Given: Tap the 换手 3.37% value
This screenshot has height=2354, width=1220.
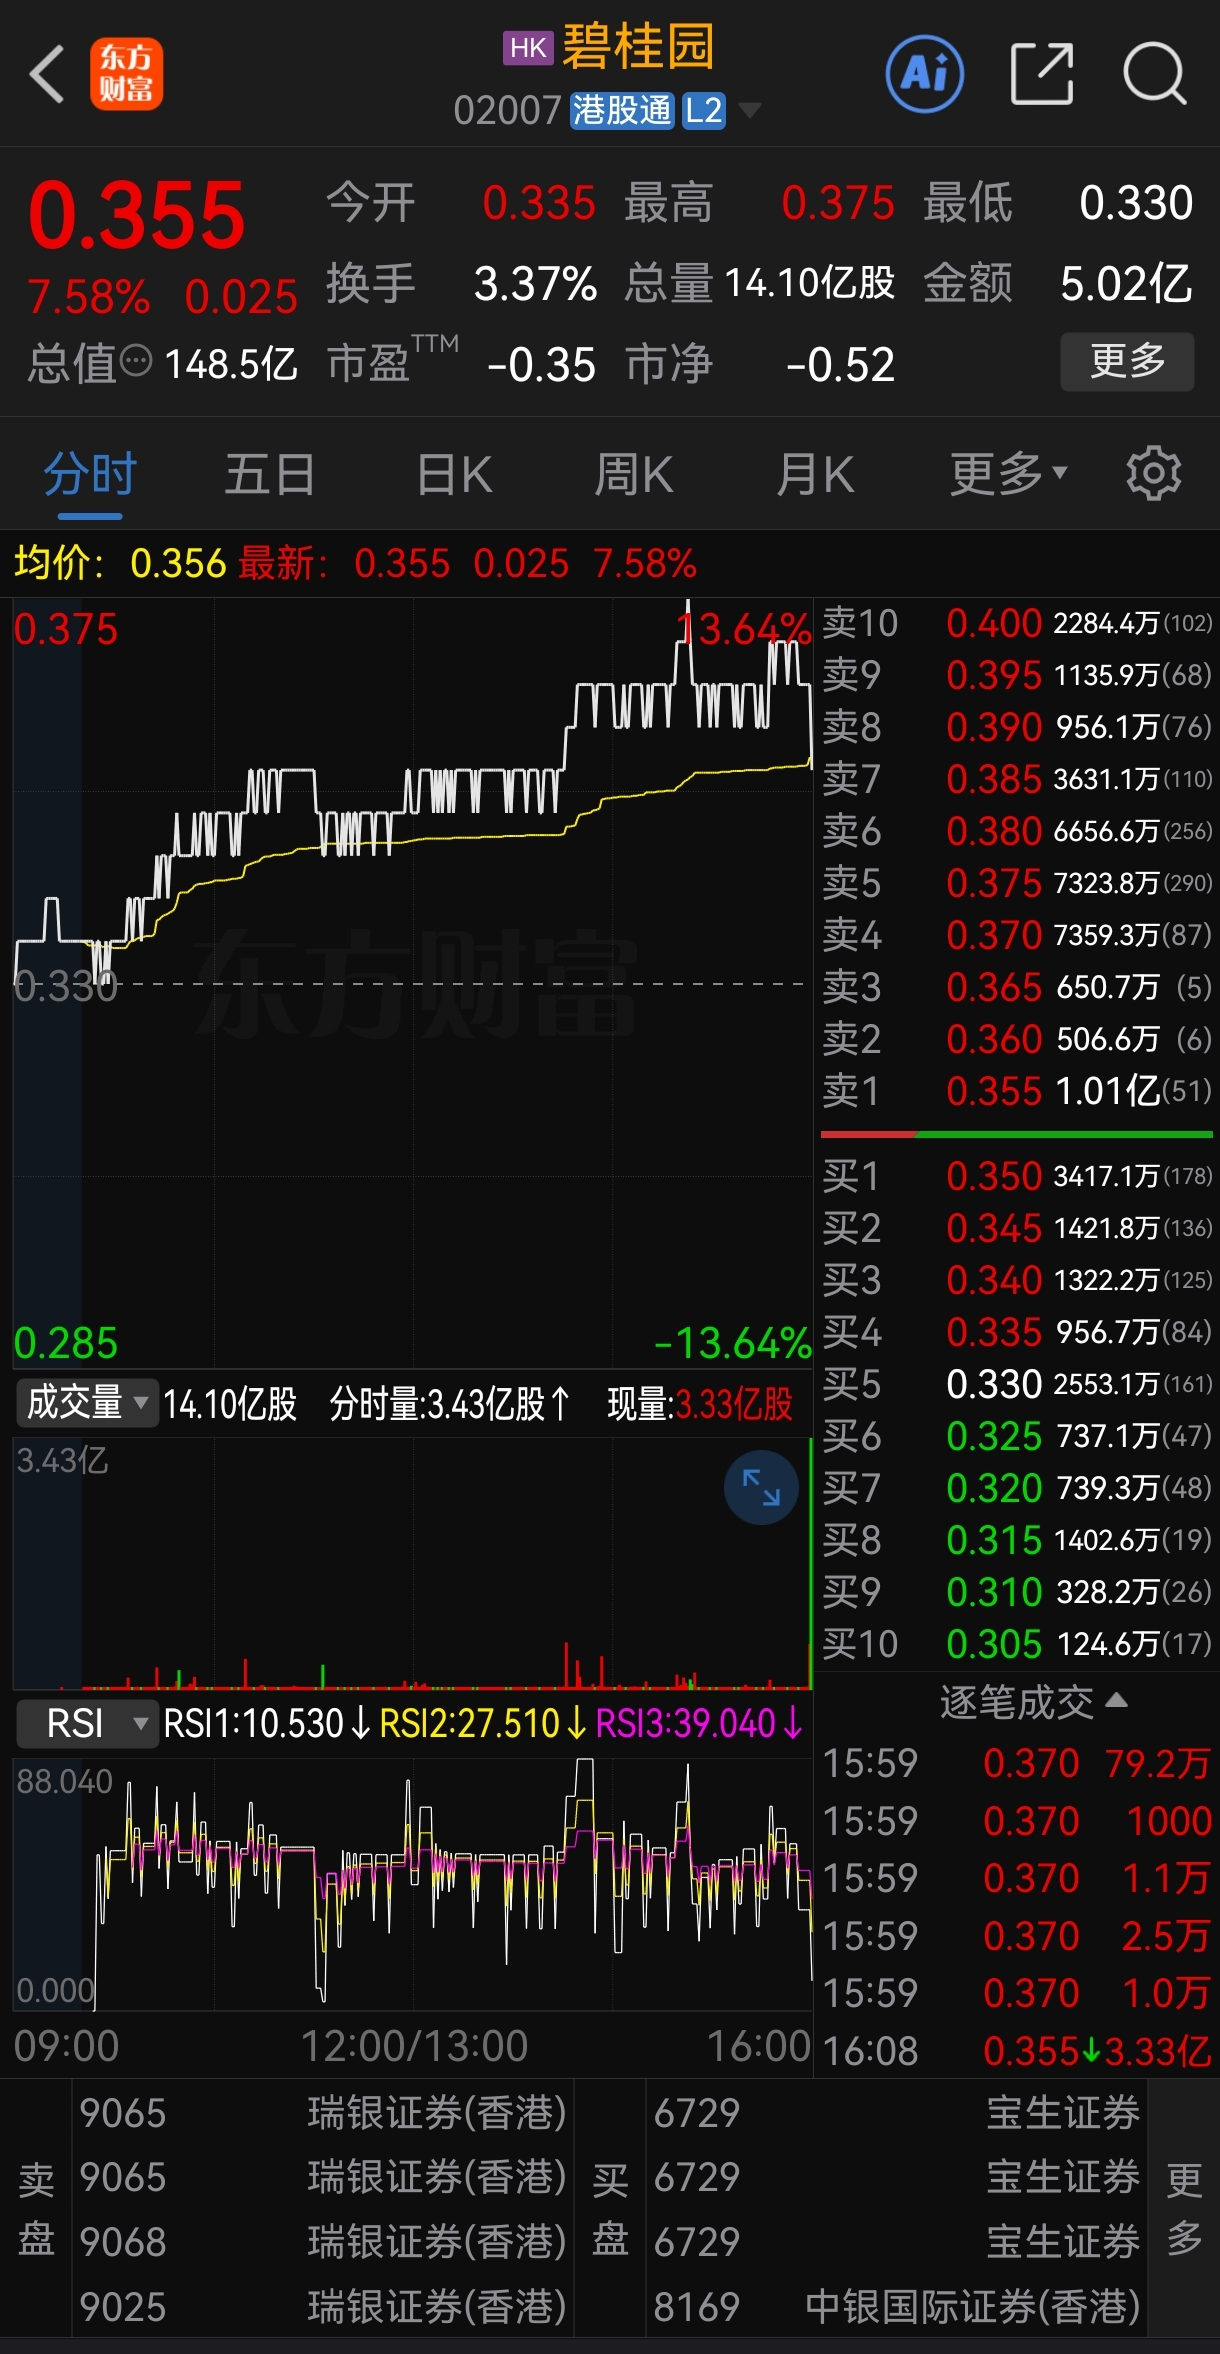Looking at the screenshot, I should coord(535,284).
